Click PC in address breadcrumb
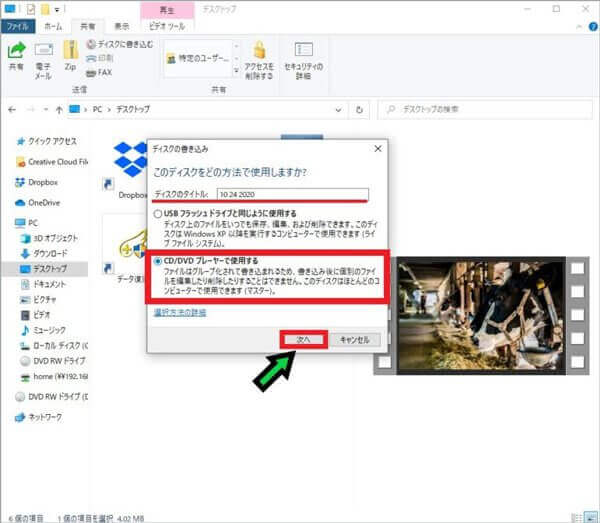600x523 pixels. (98, 109)
